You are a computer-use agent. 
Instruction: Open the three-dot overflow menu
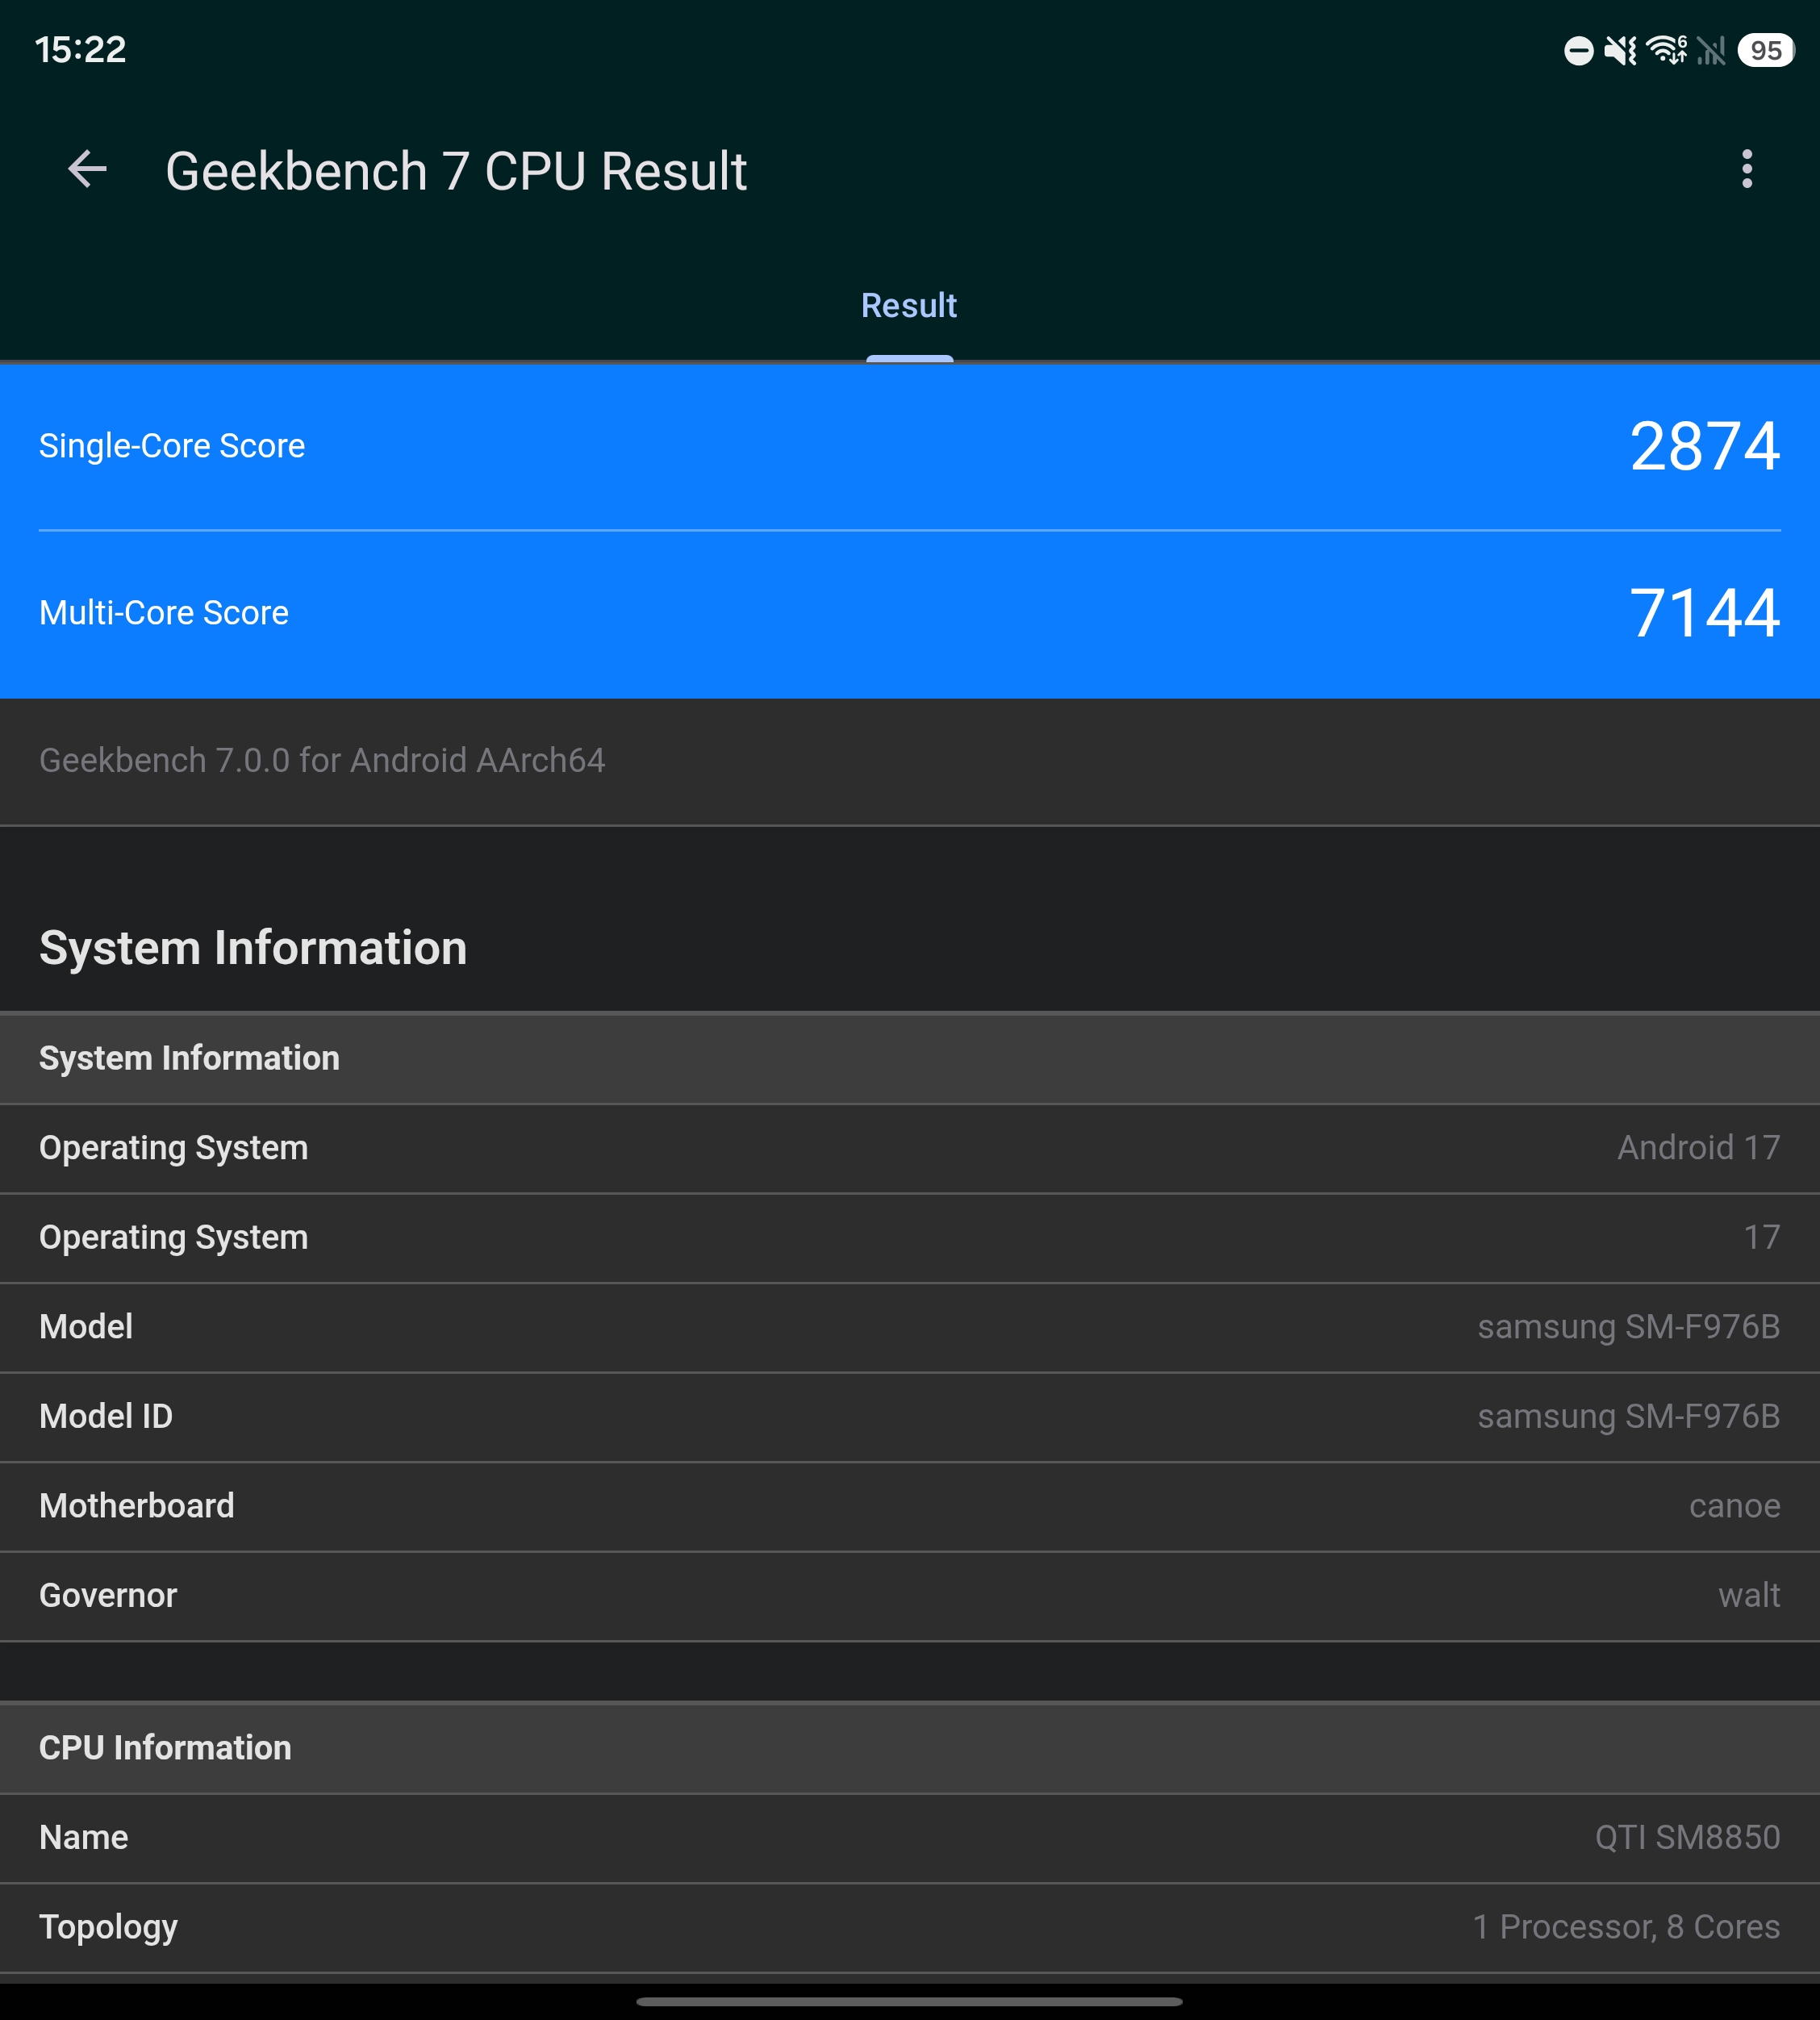(1747, 169)
